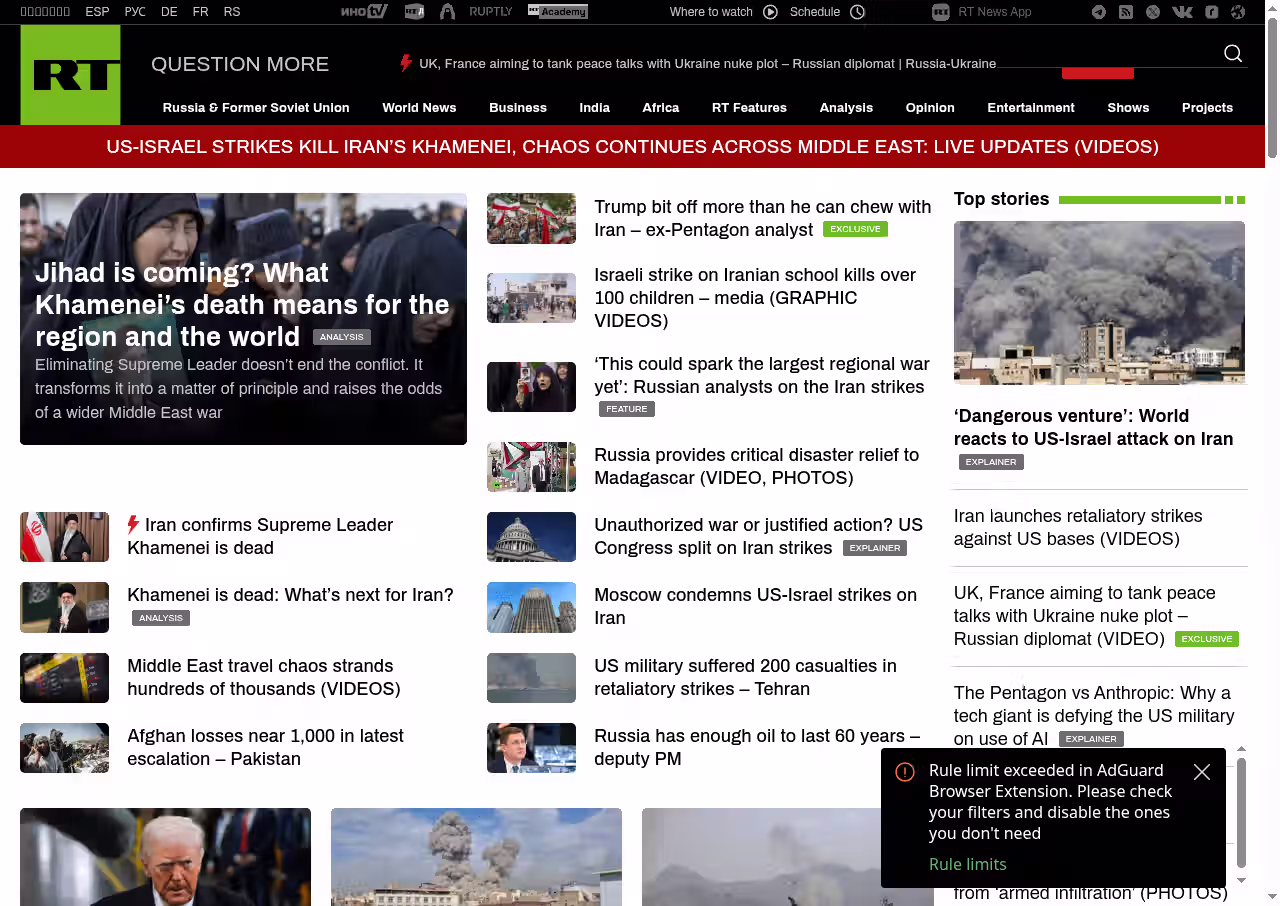Open the VK social icon
The image size is (1280, 906).
[1182, 12]
